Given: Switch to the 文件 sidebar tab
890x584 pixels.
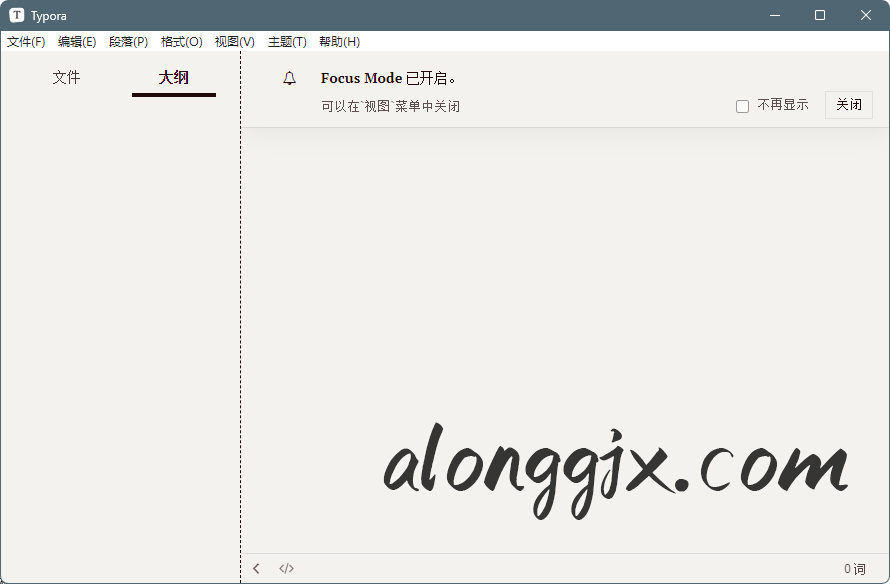Looking at the screenshot, I should click(x=66, y=78).
